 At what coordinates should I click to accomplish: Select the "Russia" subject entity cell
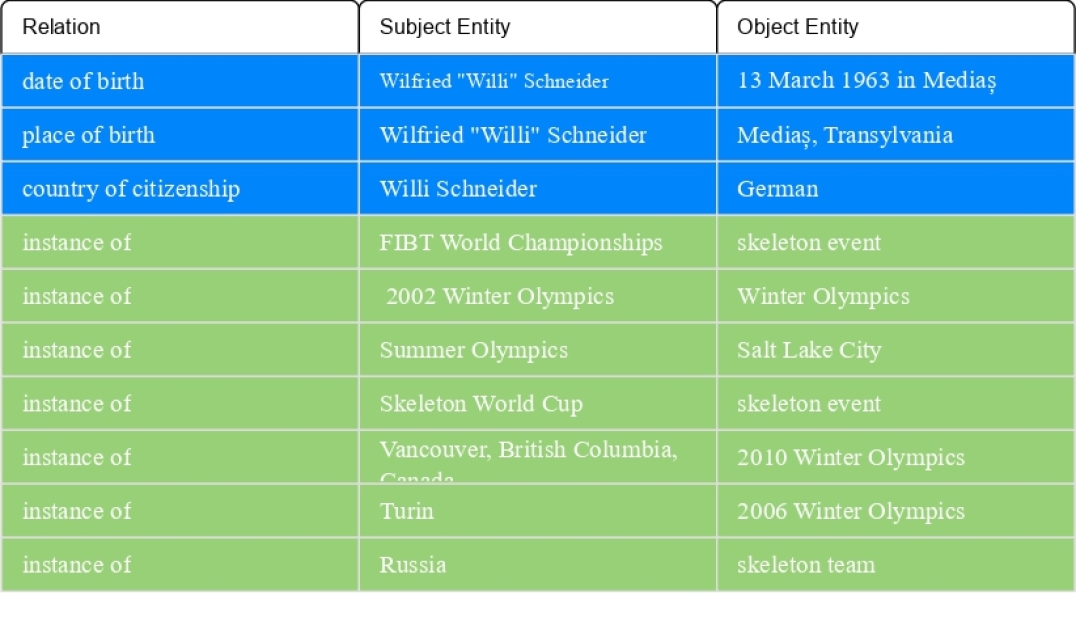[x=537, y=565]
